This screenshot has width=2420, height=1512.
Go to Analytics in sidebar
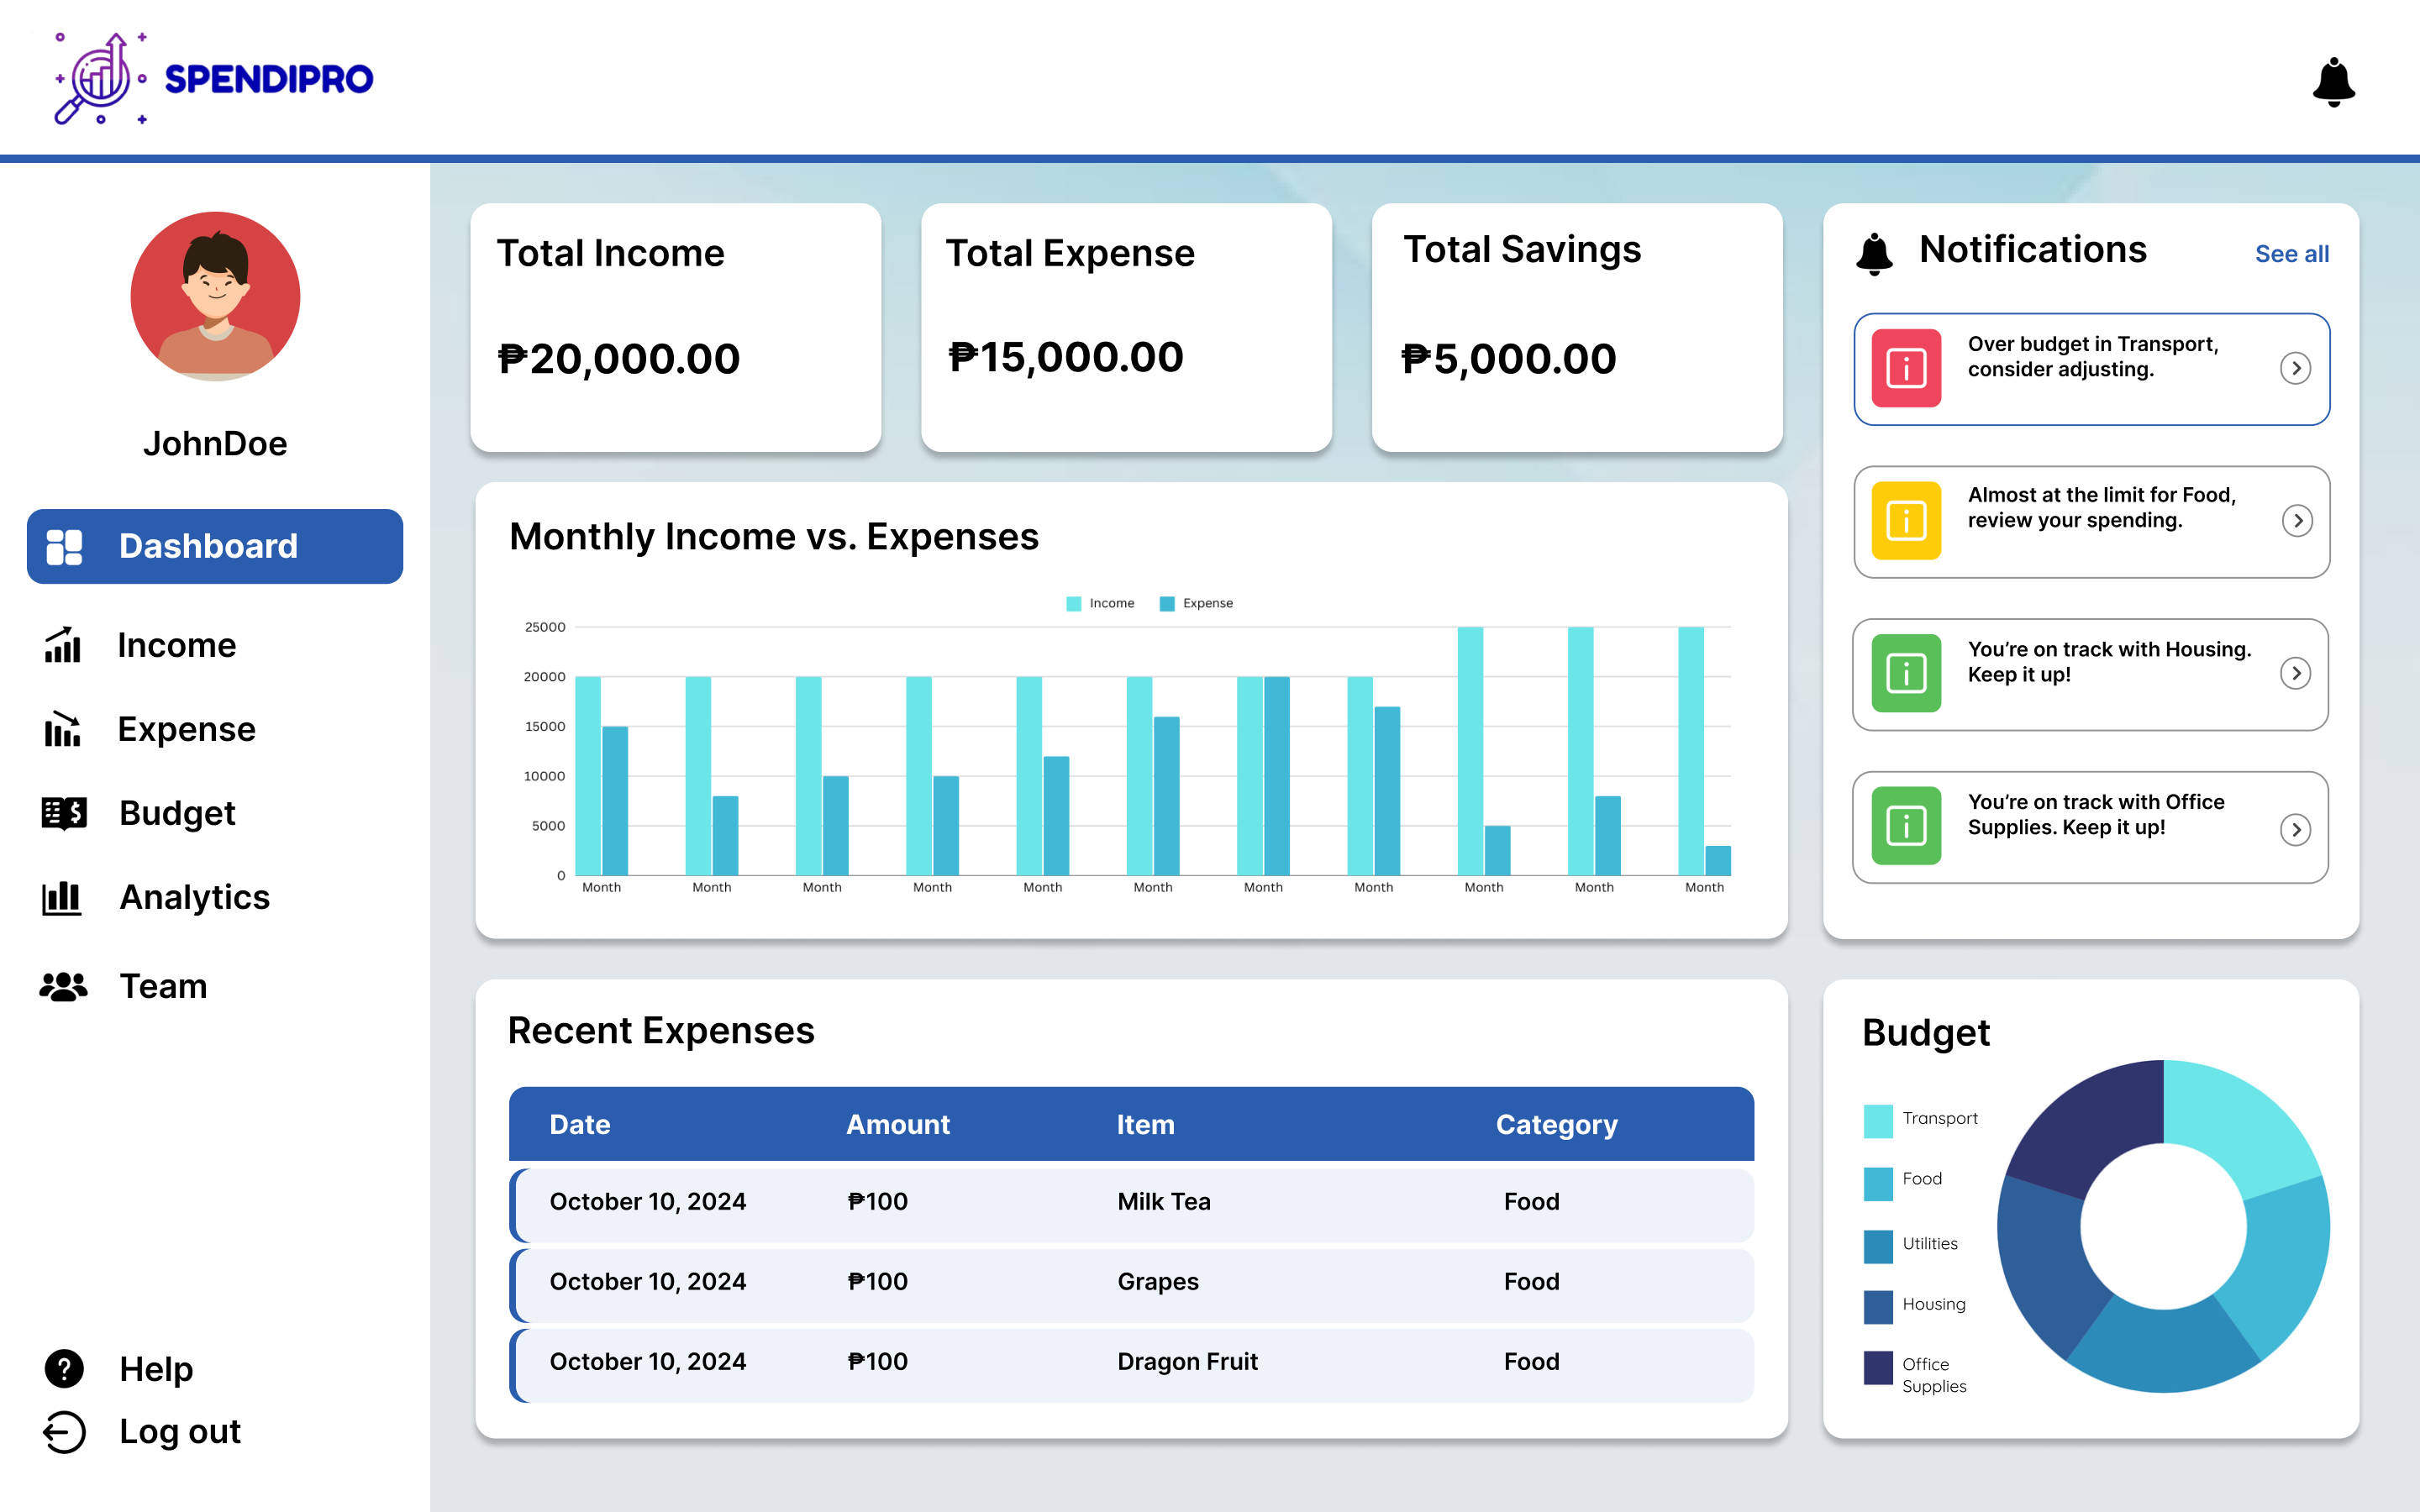194,897
